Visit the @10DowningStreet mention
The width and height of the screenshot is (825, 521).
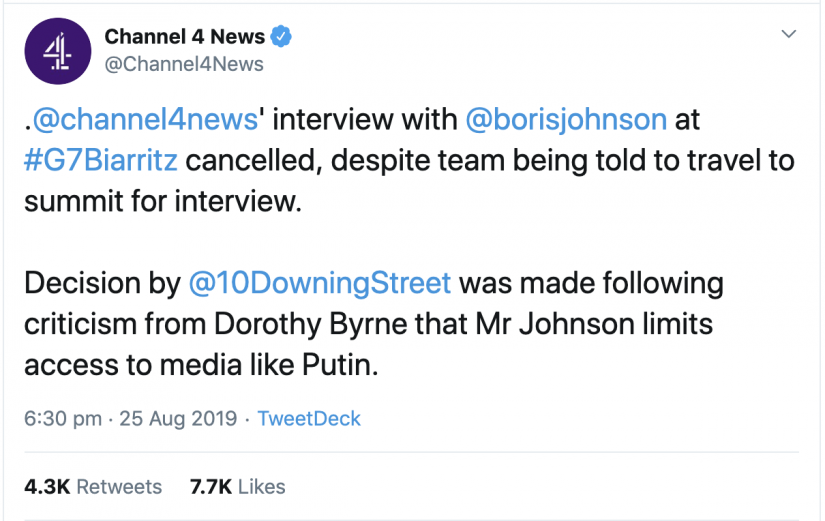click(x=319, y=283)
